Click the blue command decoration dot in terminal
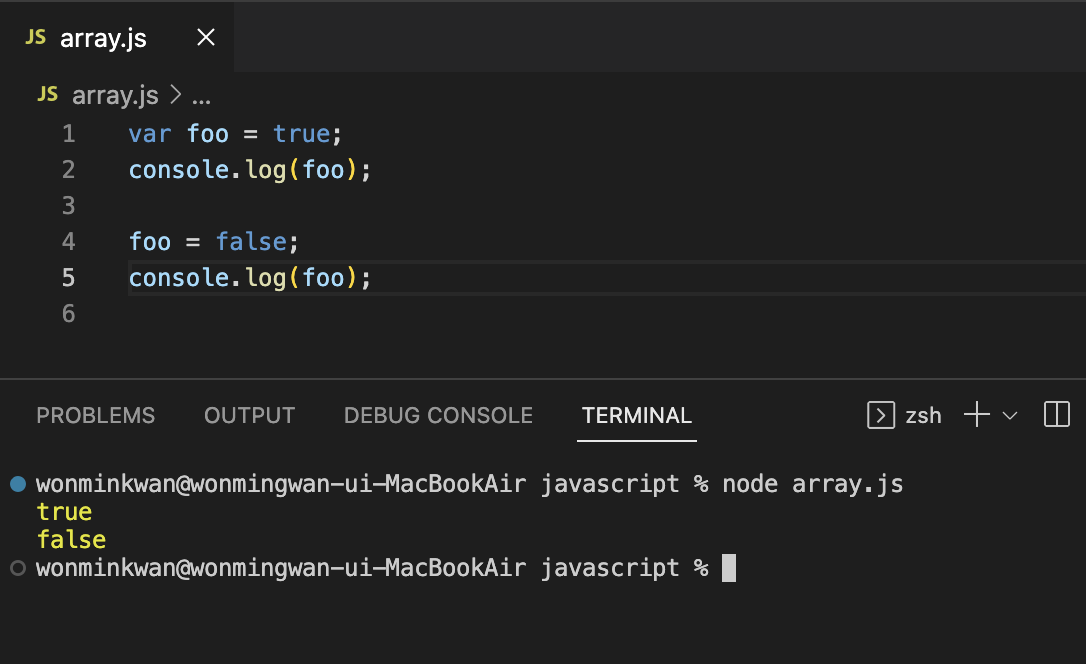This screenshot has width=1086, height=664. 18,484
